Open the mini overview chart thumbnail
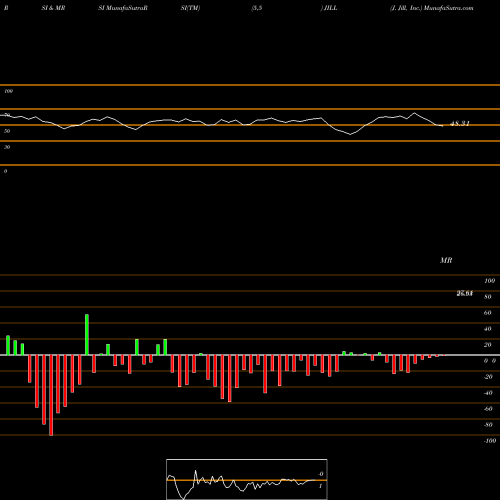Screen dimensions: 500x500 247,479
